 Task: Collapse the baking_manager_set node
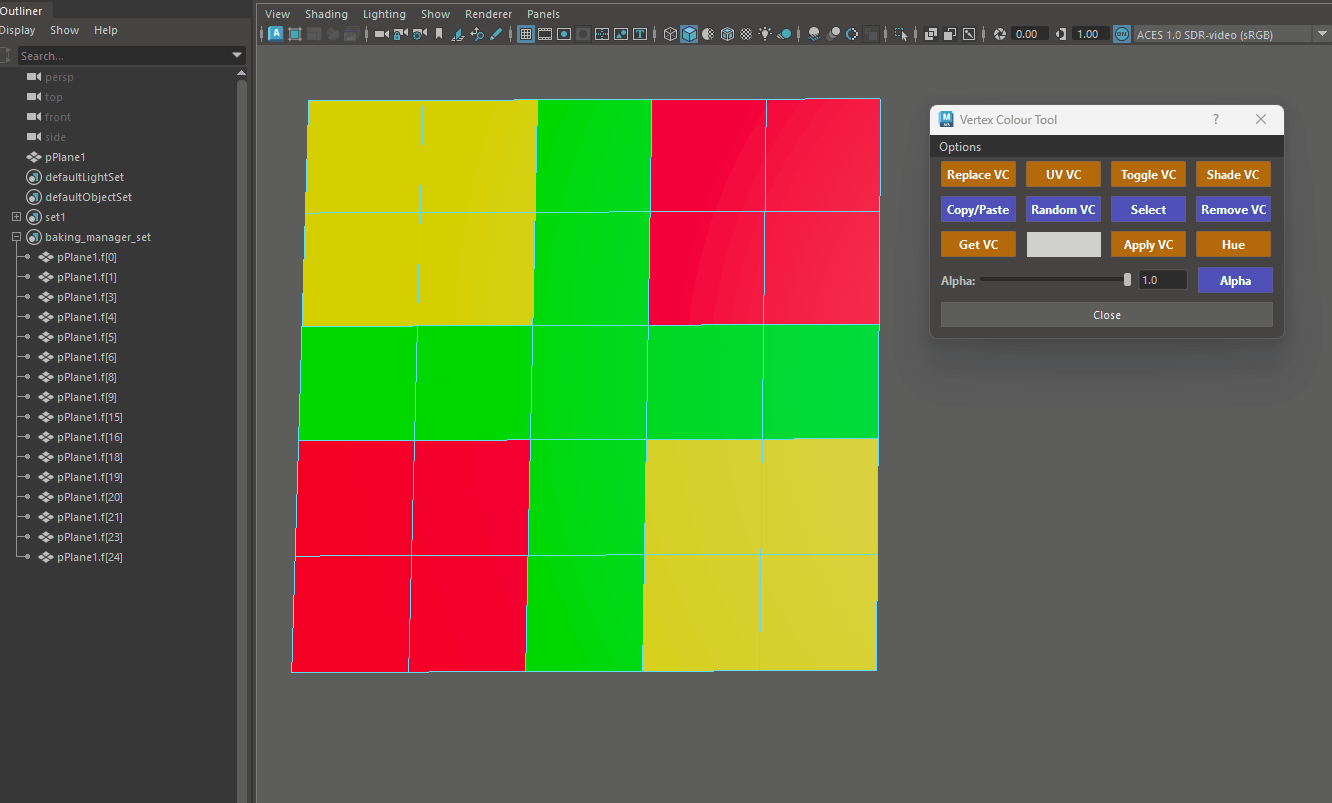16,237
